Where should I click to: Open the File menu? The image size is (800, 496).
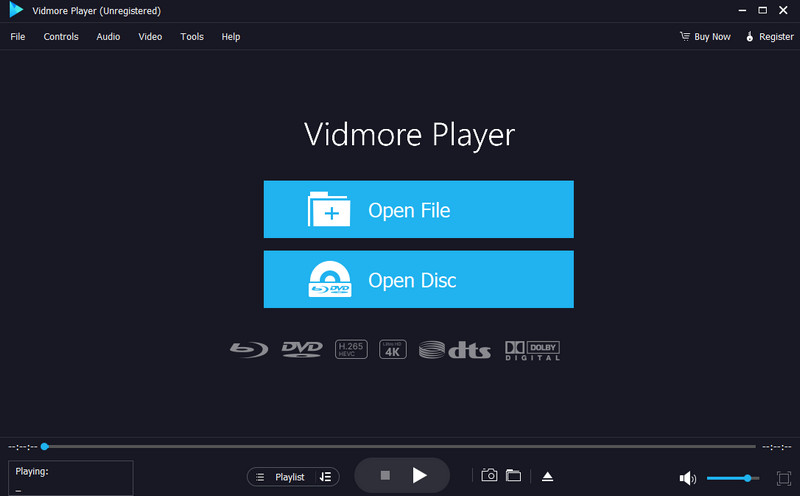(x=17, y=37)
